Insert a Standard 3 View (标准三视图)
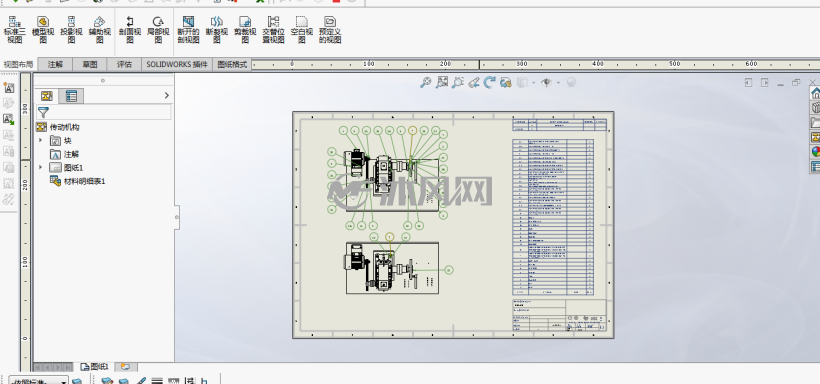Image resolution: width=820 pixels, height=384 pixels. pos(14,29)
